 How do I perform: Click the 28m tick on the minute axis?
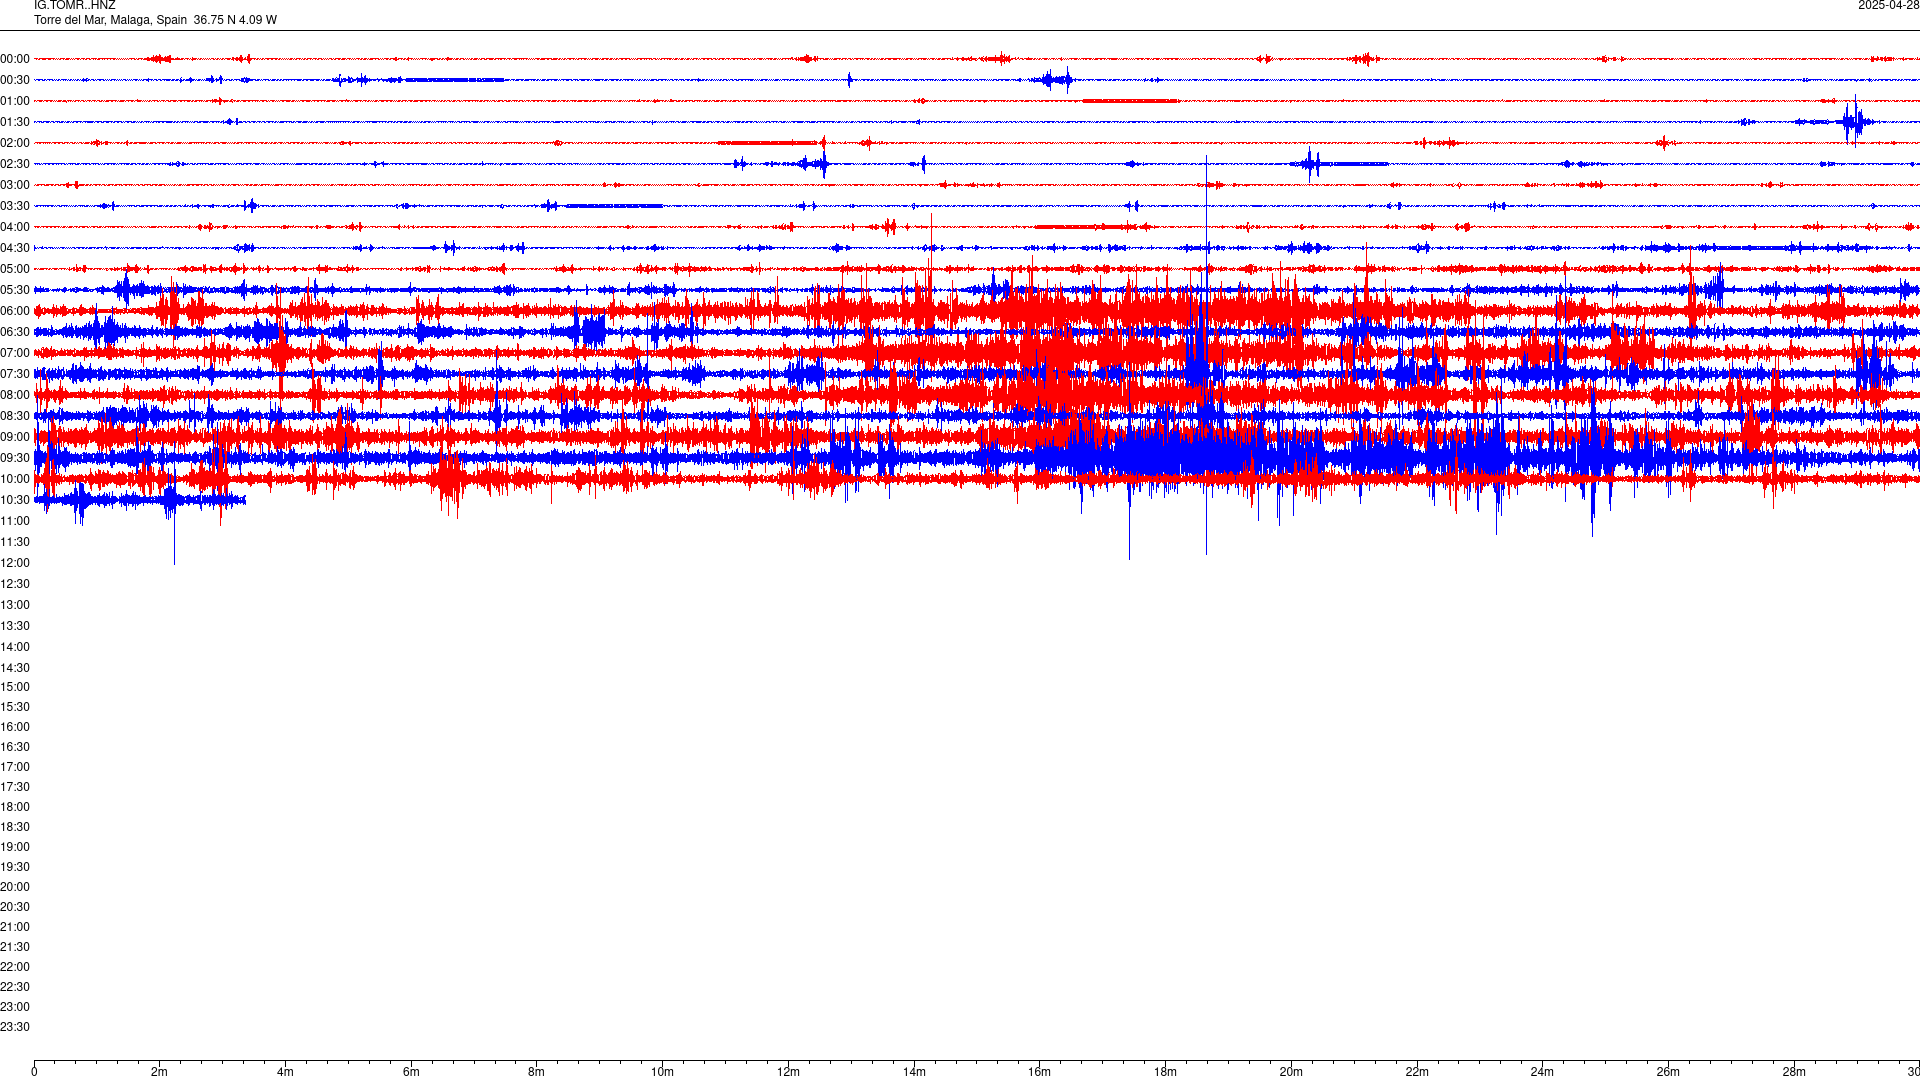1794,1072
